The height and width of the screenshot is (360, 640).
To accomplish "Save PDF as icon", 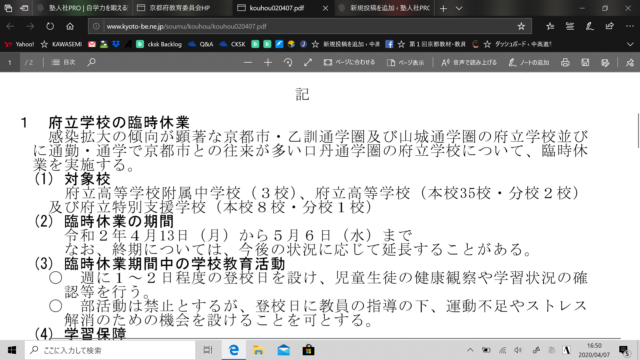I will pyautogui.click(x=605, y=62).
